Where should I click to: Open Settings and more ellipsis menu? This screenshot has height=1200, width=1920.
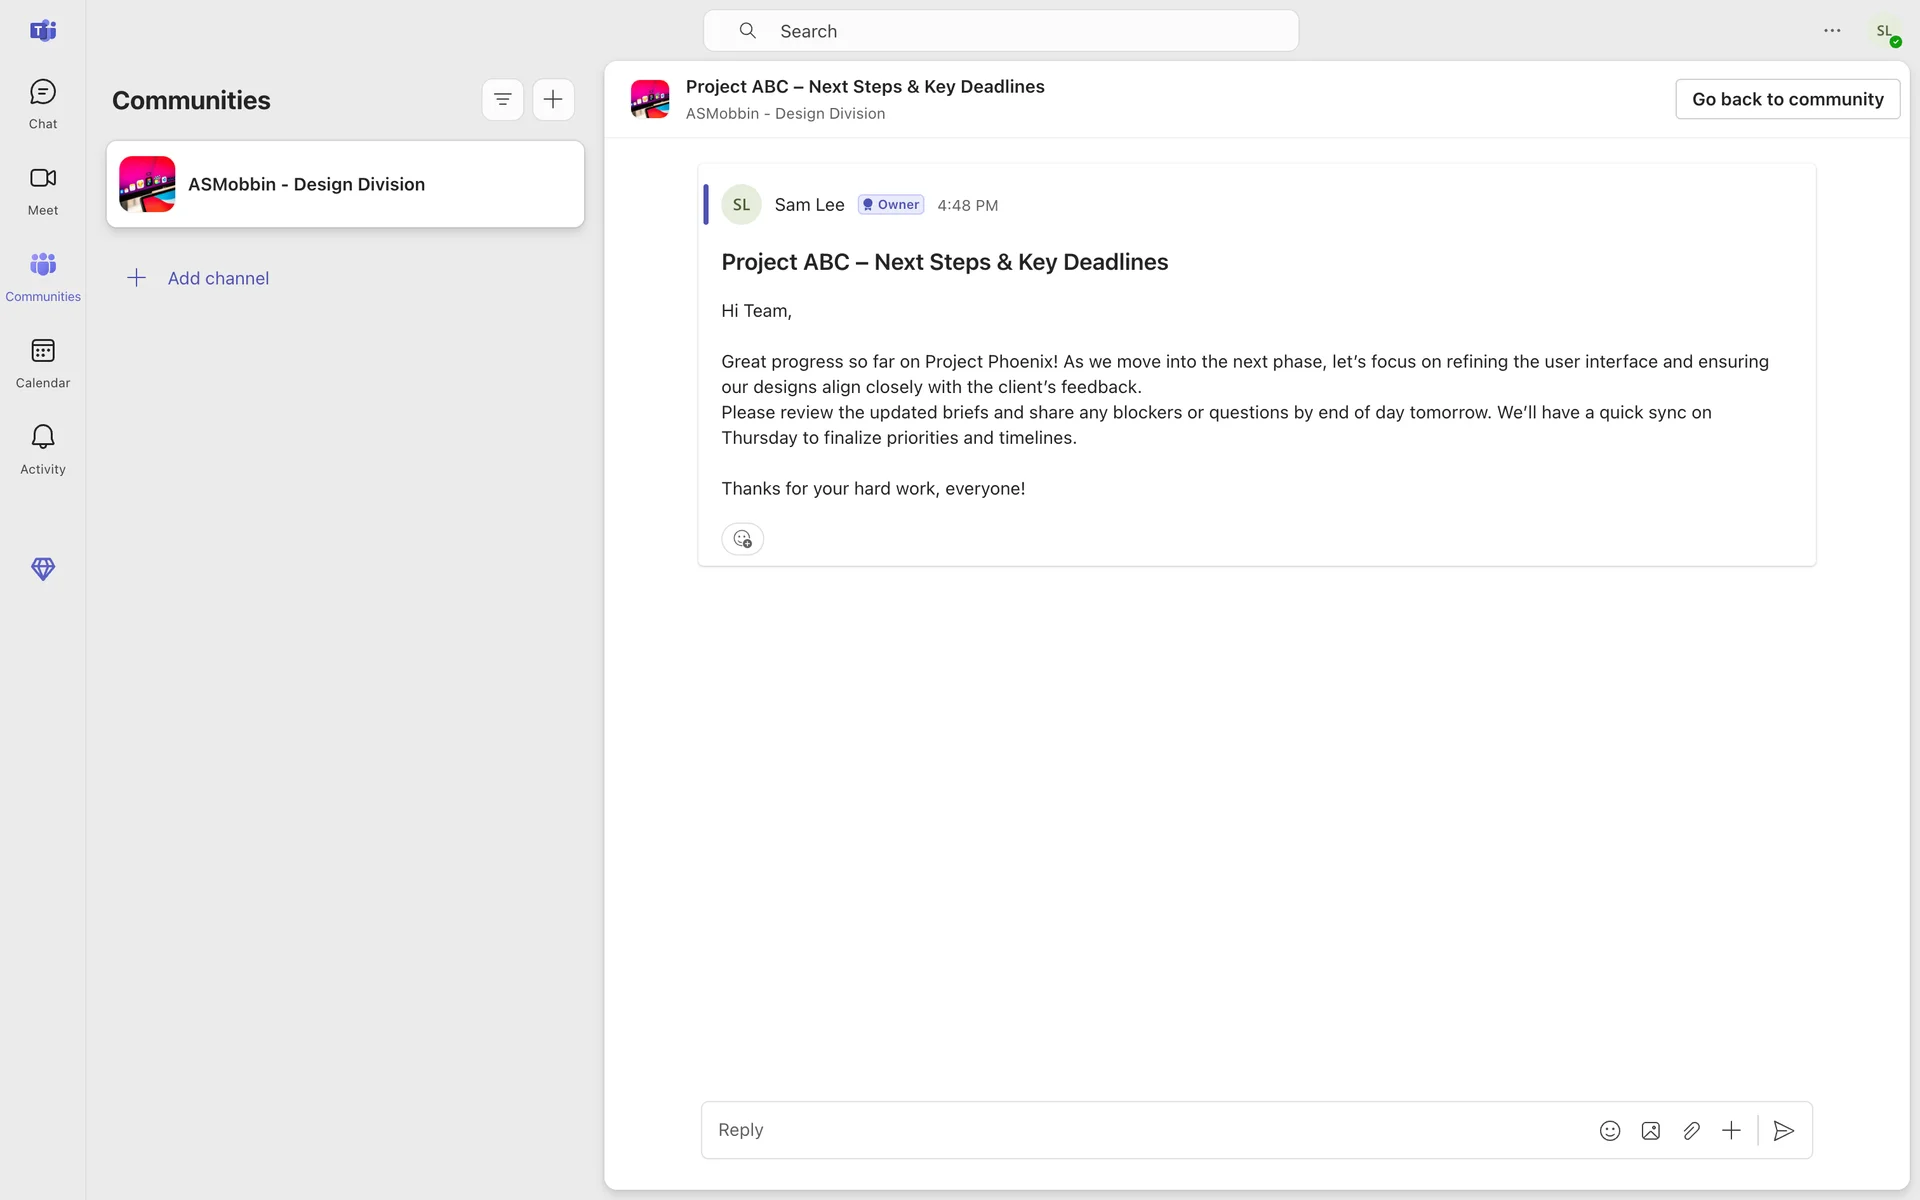click(1831, 31)
